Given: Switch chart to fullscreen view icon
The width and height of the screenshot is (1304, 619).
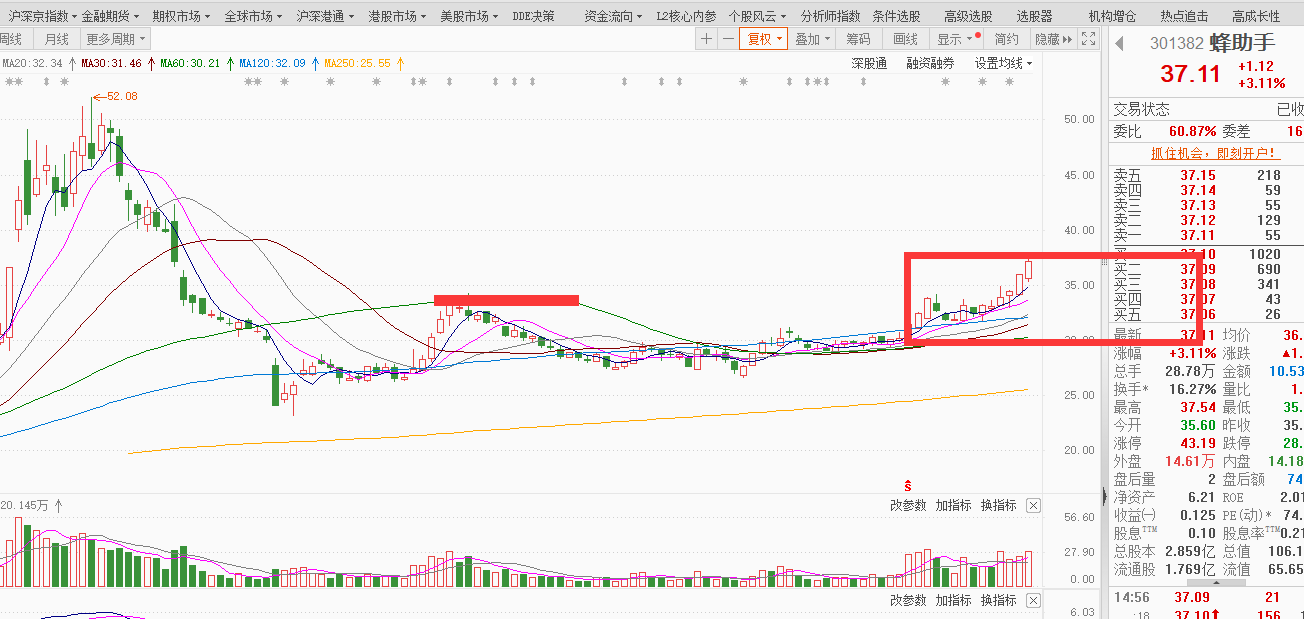Looking at the screenshot, I should [1088, 39].
